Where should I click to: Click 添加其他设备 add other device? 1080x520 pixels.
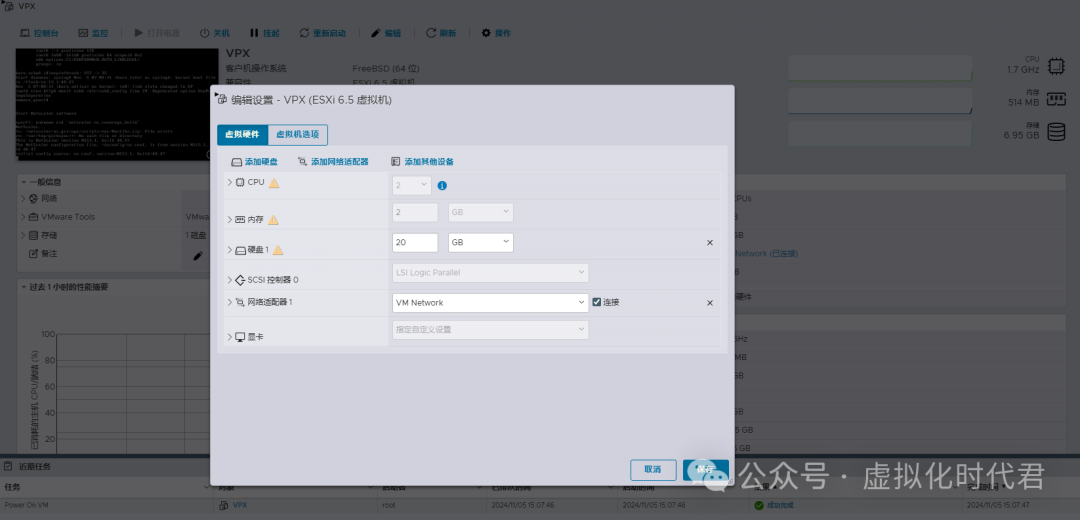click(422, 162)
